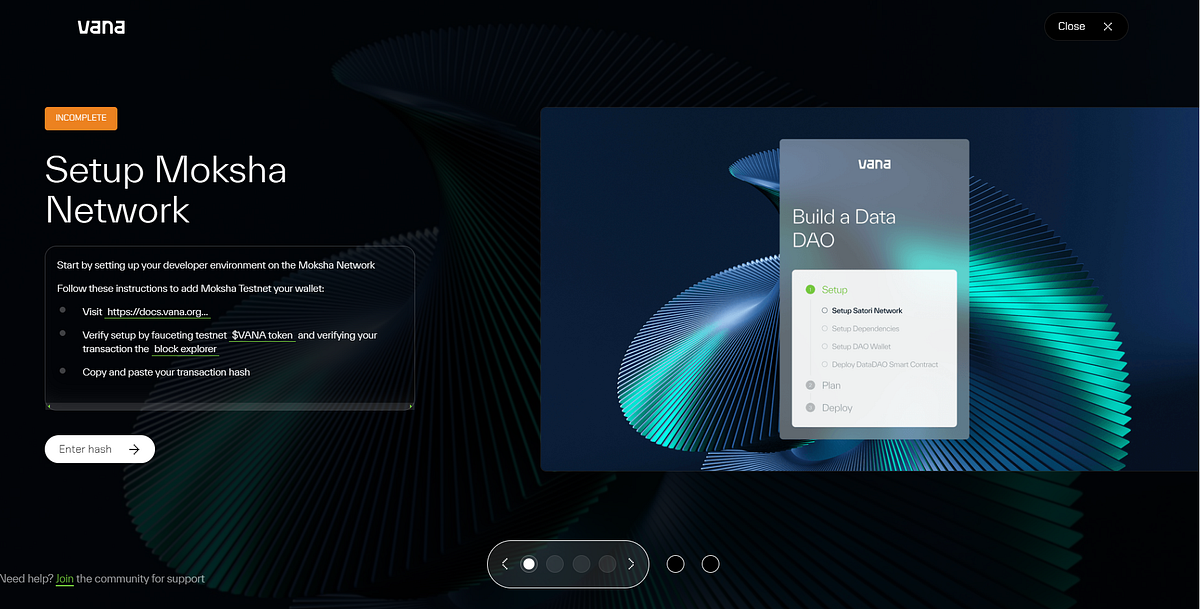Advance to next step with right chevron
The image size is (1200, 609).
pyautogui.click(x=631, y=564)
